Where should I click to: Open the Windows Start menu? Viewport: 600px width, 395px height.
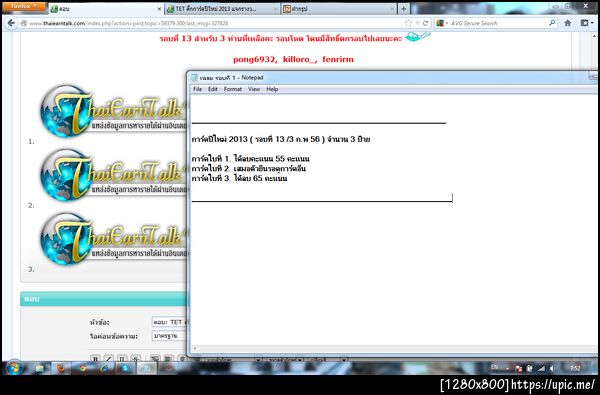(x=14, y=368)
